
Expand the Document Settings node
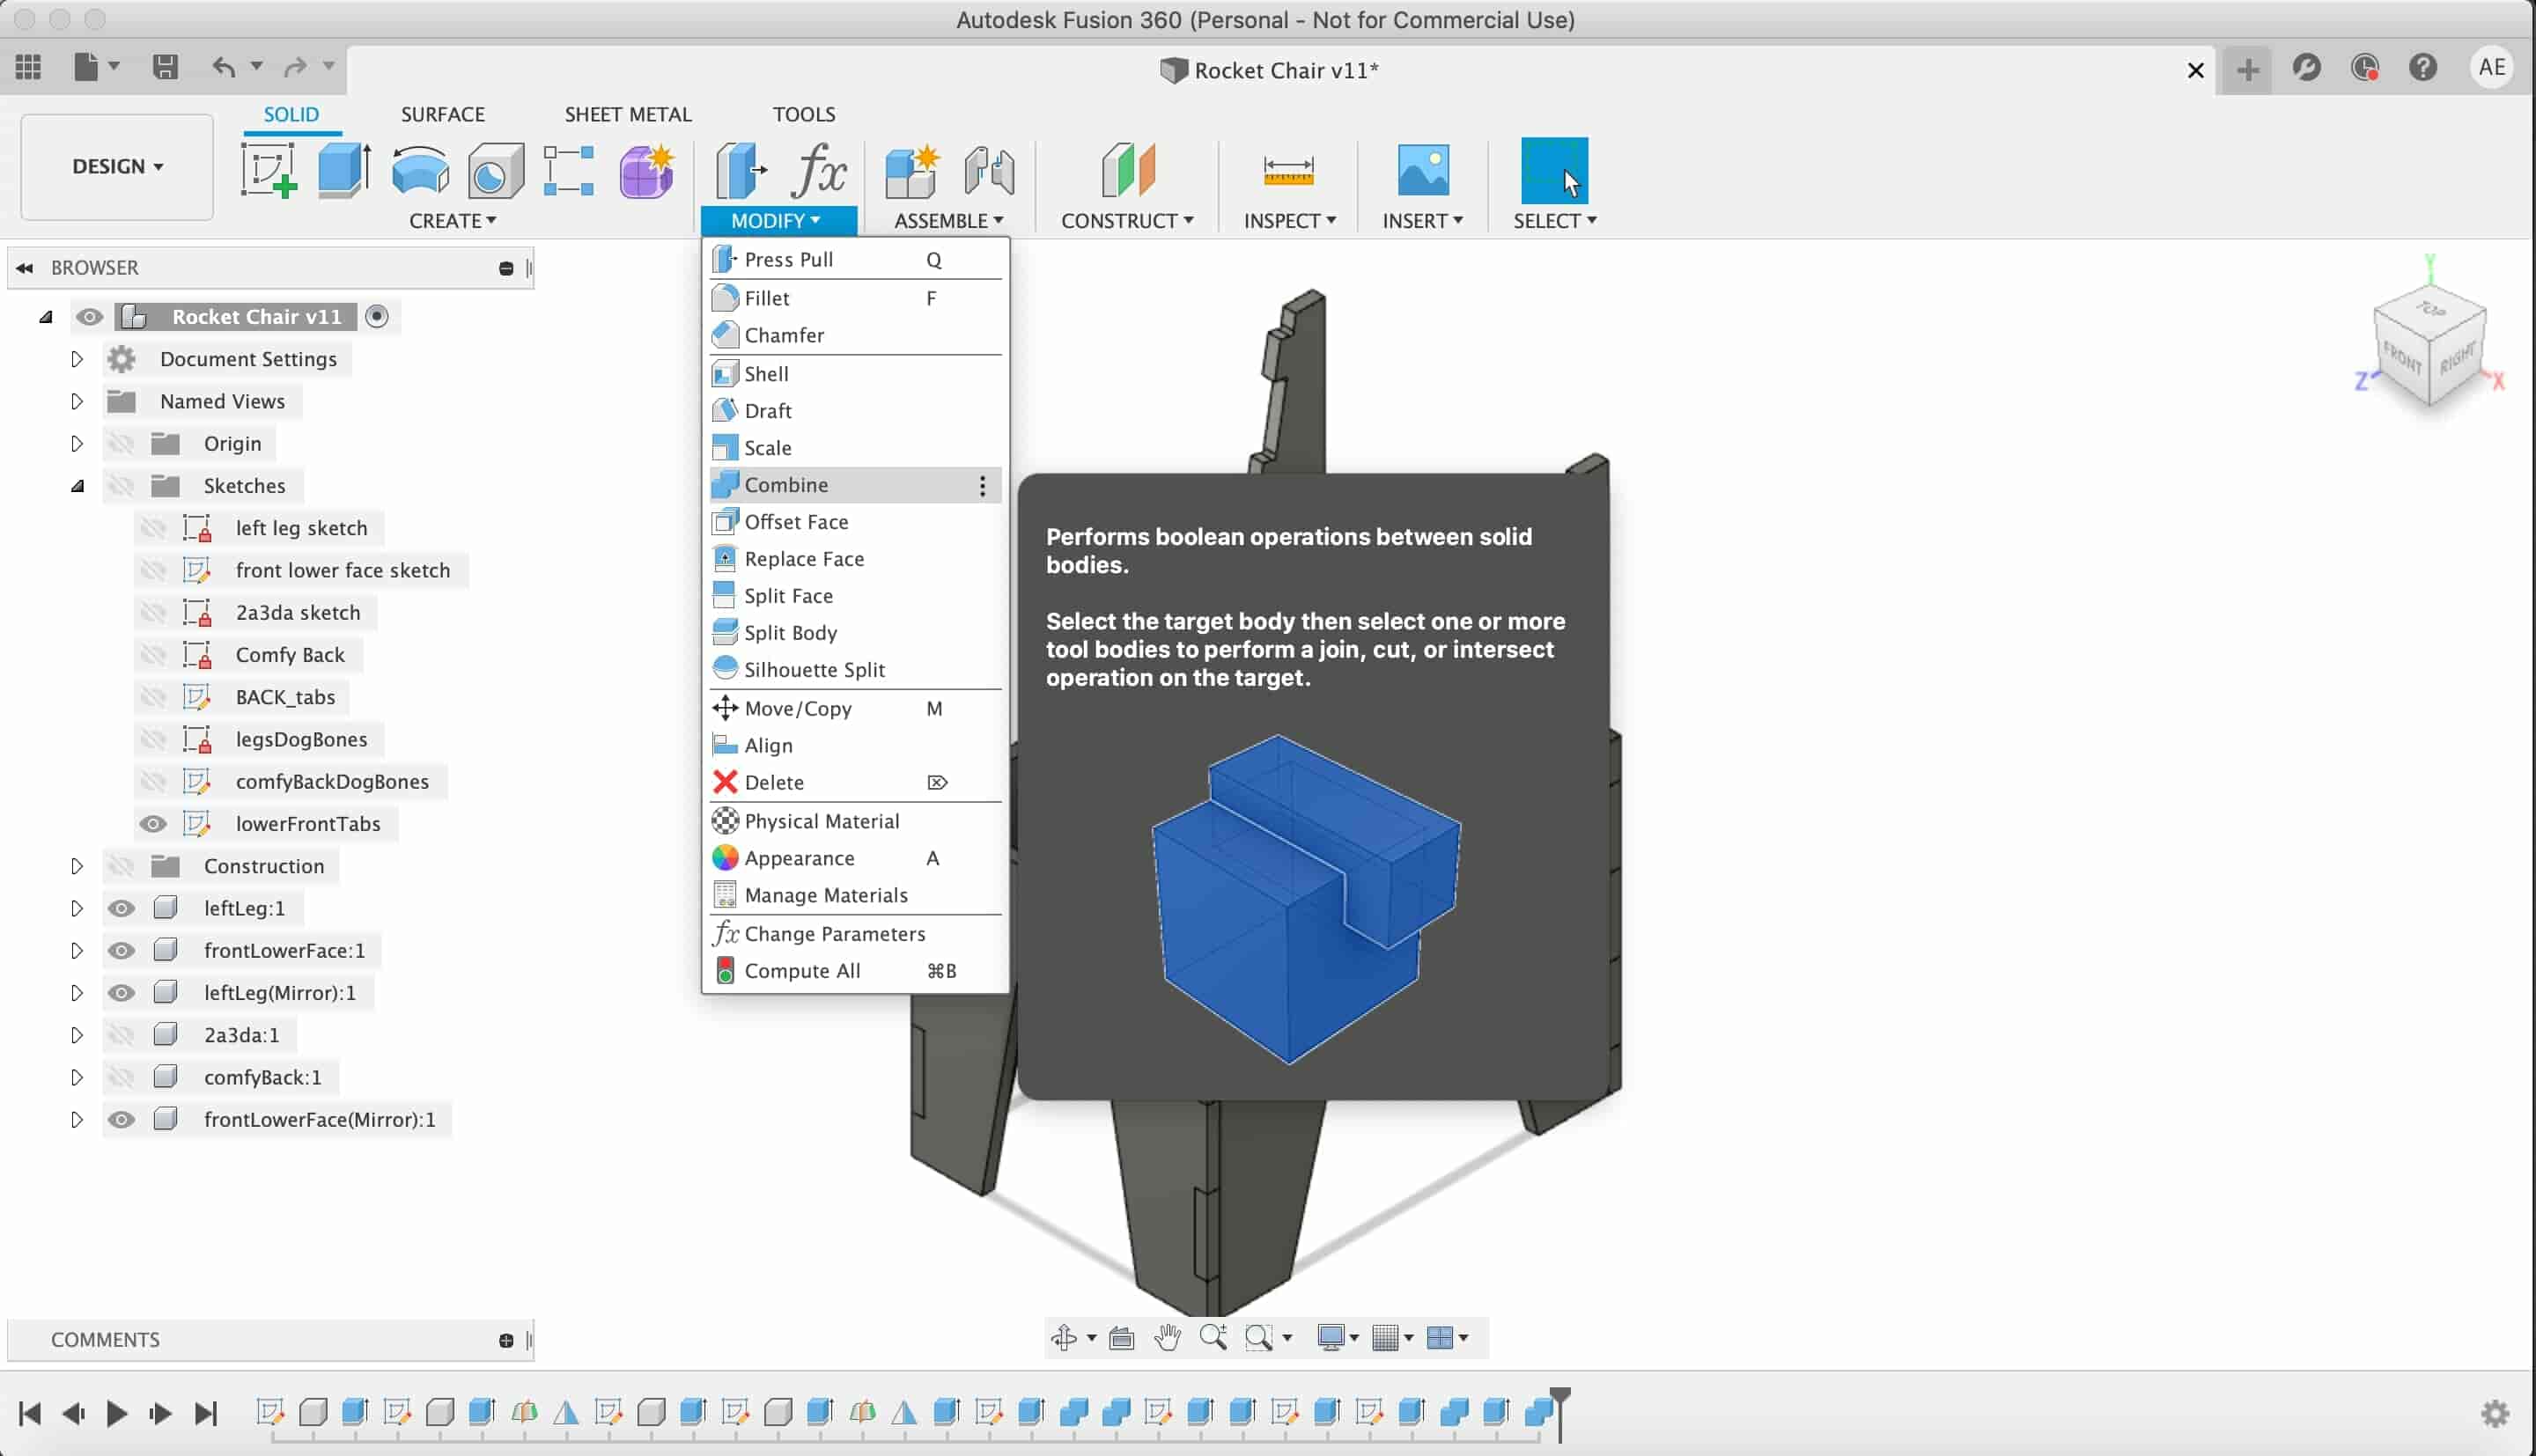tap(76, 359)
